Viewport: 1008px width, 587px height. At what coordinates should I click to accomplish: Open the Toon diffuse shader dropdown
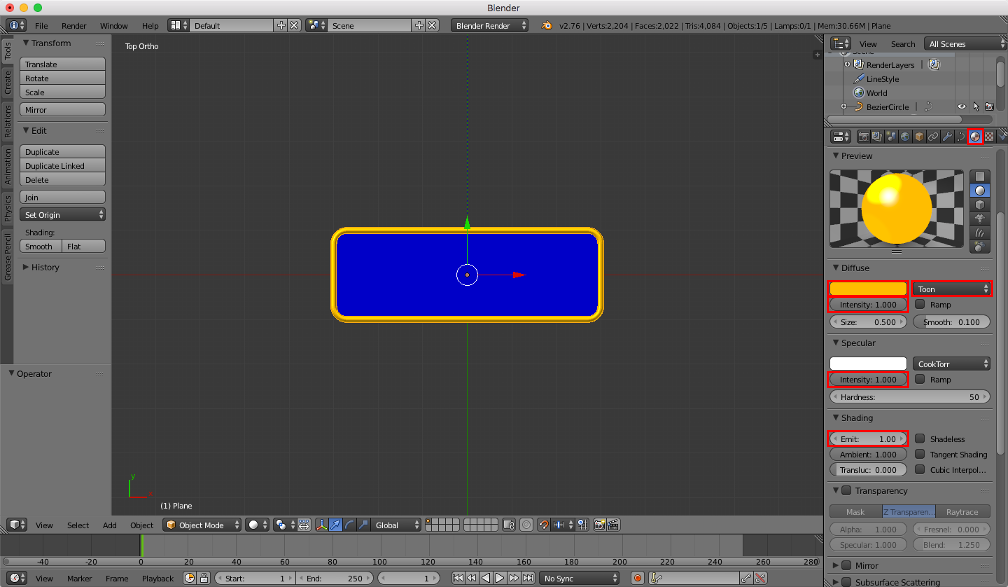952,289
